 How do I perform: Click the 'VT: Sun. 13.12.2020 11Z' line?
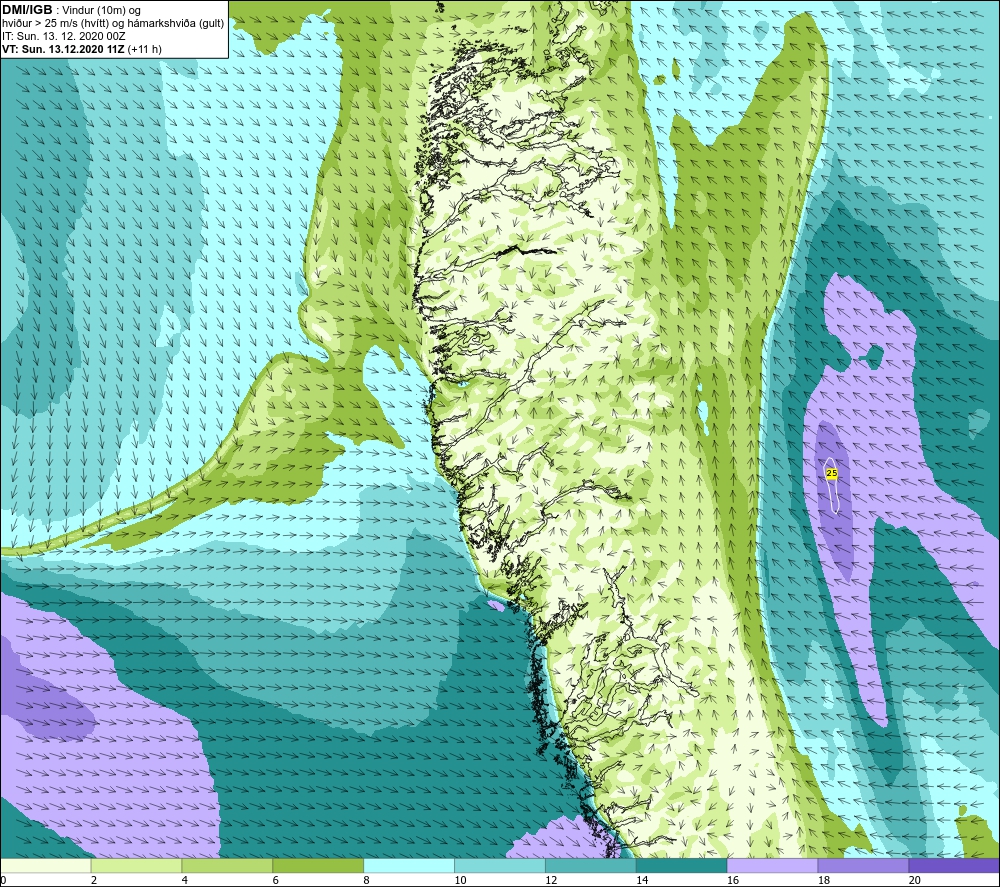pyautogui.click(x=64, y=49)
